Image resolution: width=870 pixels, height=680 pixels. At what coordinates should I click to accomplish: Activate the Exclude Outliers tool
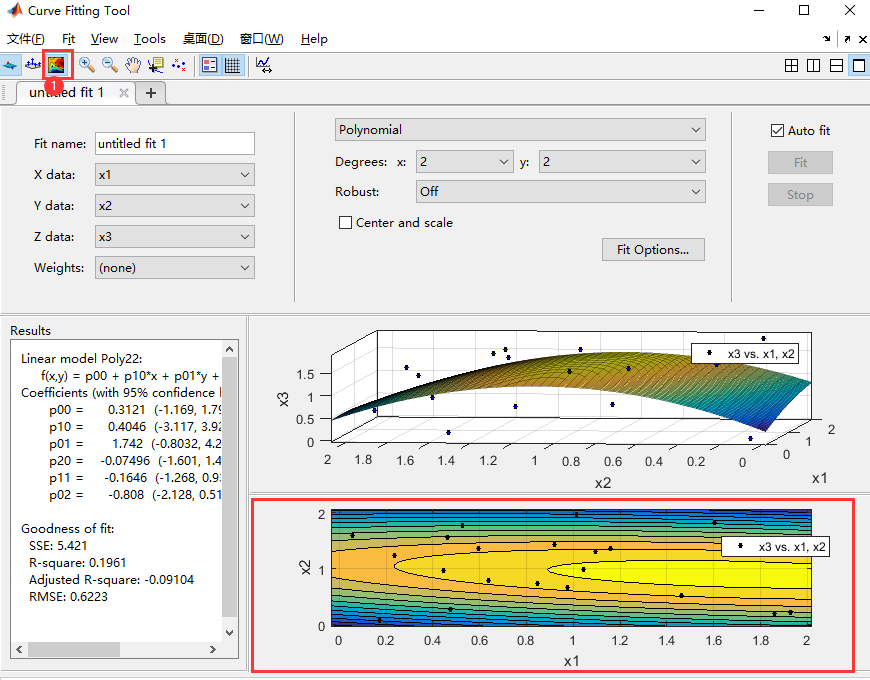178,65
